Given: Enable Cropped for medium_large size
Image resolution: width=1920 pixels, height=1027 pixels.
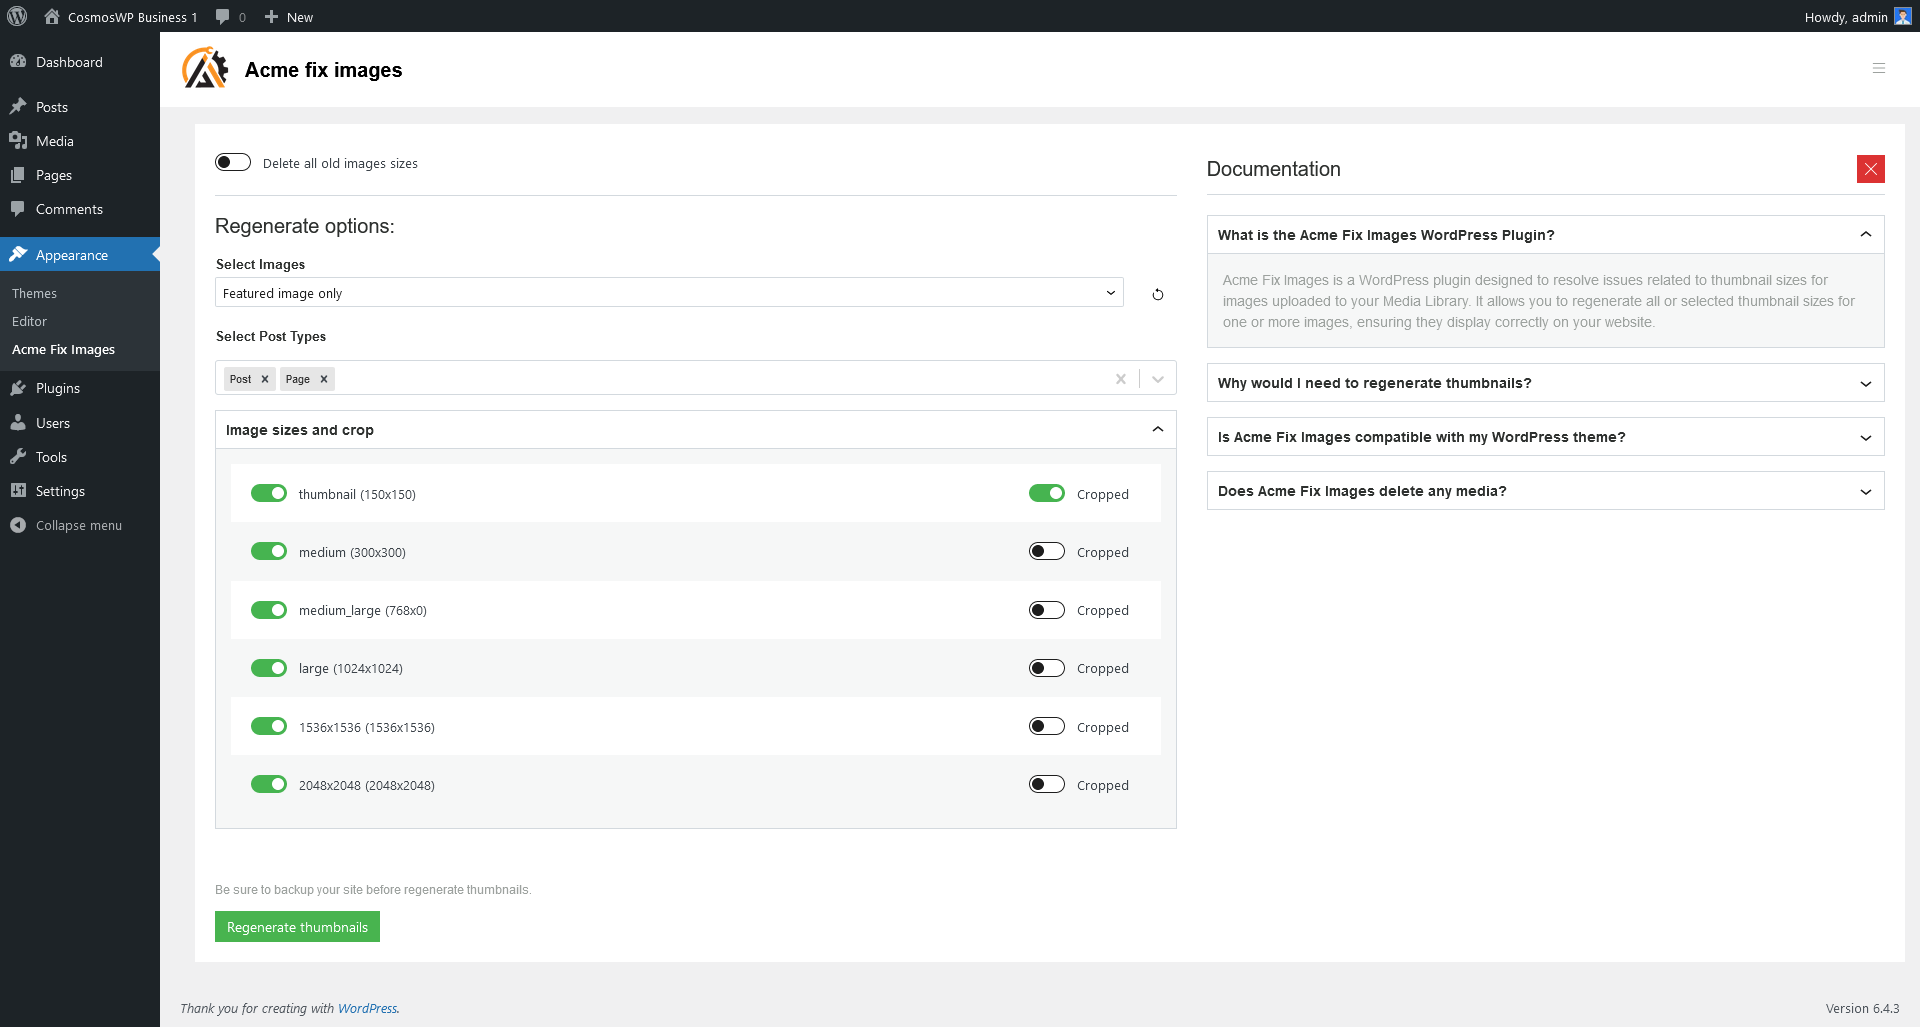Looking at the screenshot, I should (1047, 610).
